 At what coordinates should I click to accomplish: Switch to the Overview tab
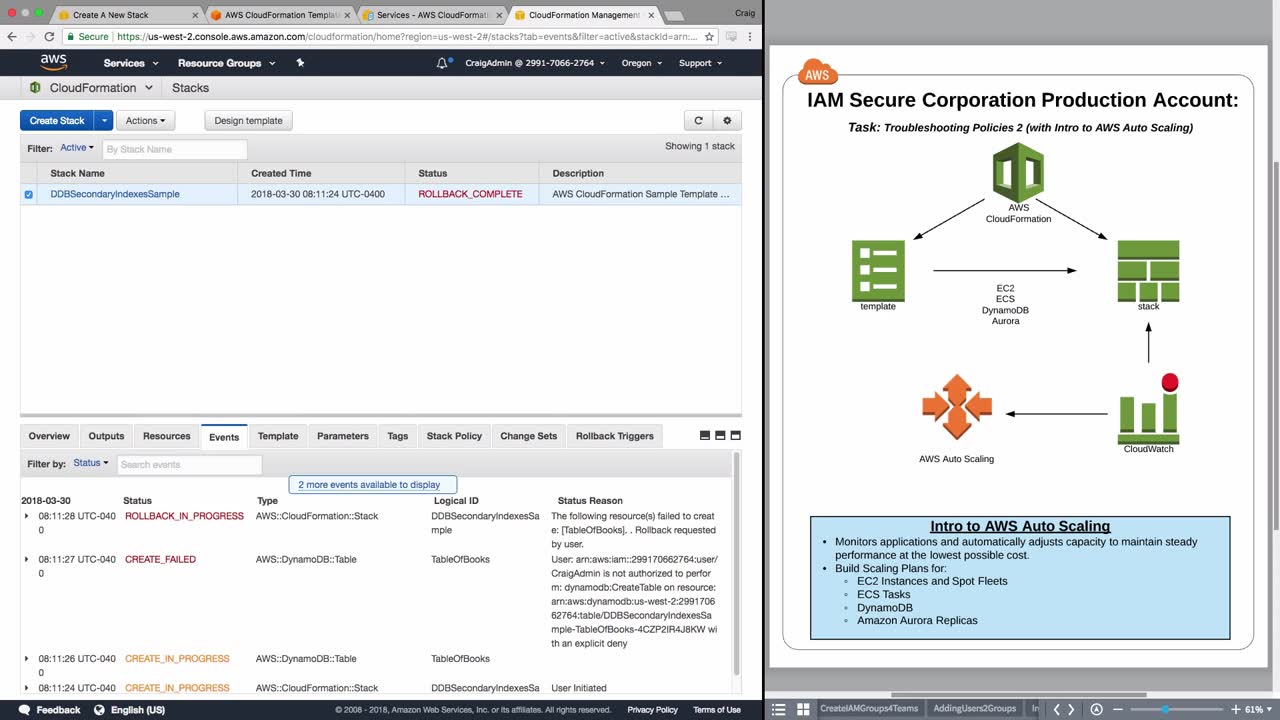pyautogui.click(x=49, y=436)
